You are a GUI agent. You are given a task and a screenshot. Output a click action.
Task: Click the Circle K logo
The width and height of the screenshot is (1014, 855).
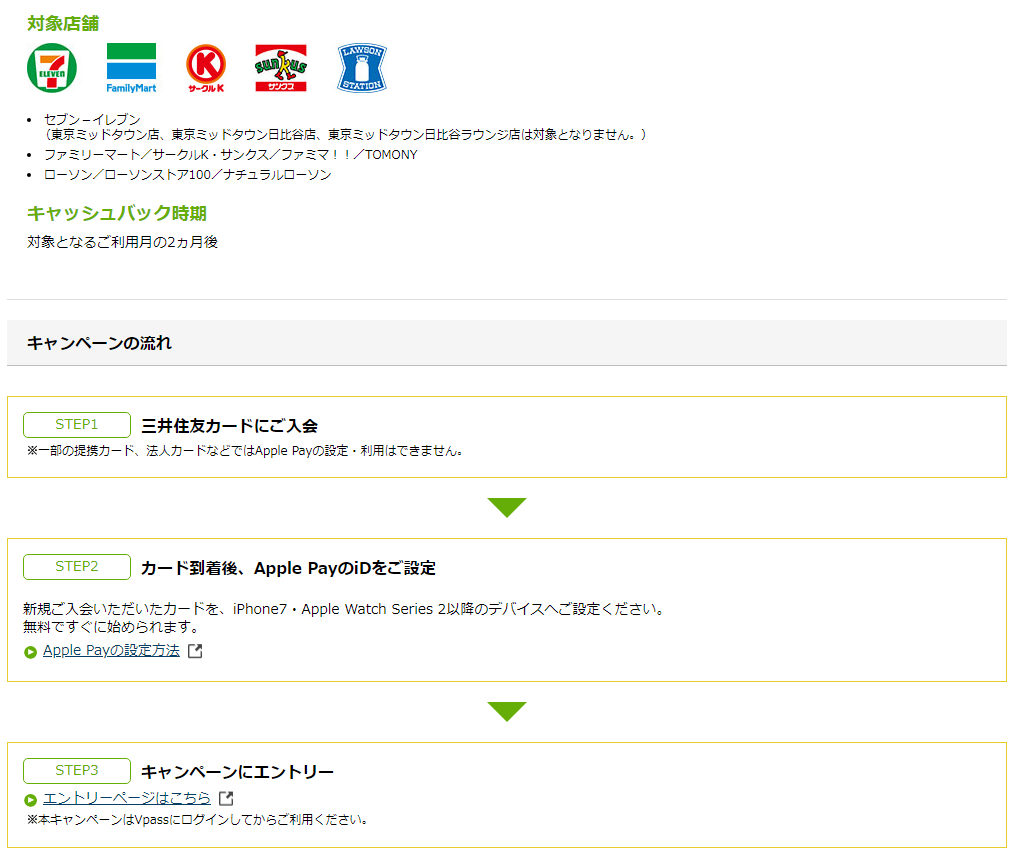click(x=206, y=68)
